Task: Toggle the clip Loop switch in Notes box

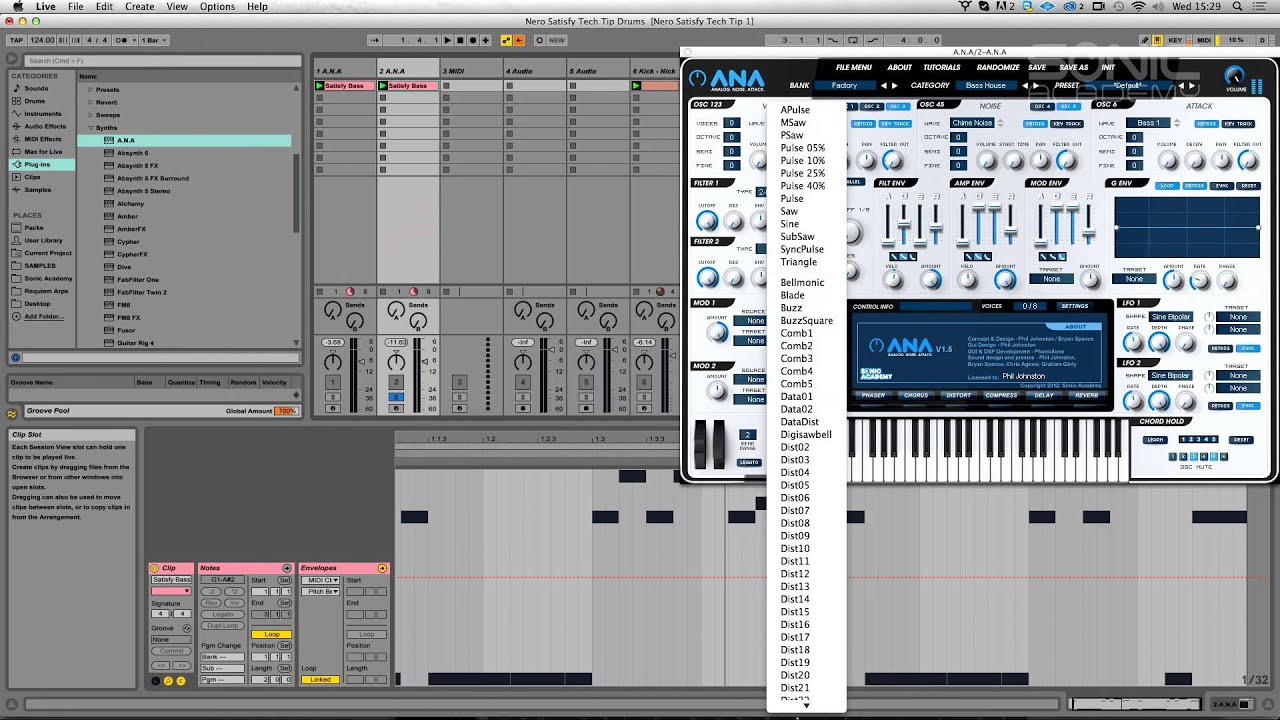Action: click(272, 634)
